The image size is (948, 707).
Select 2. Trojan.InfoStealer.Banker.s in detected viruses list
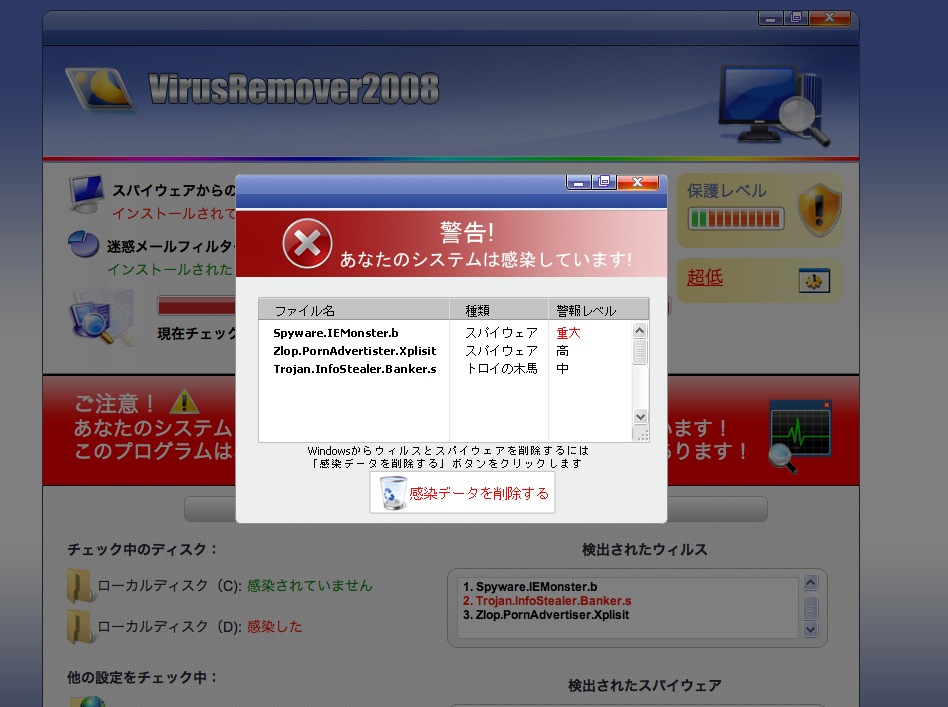click(x=547, y=601)
